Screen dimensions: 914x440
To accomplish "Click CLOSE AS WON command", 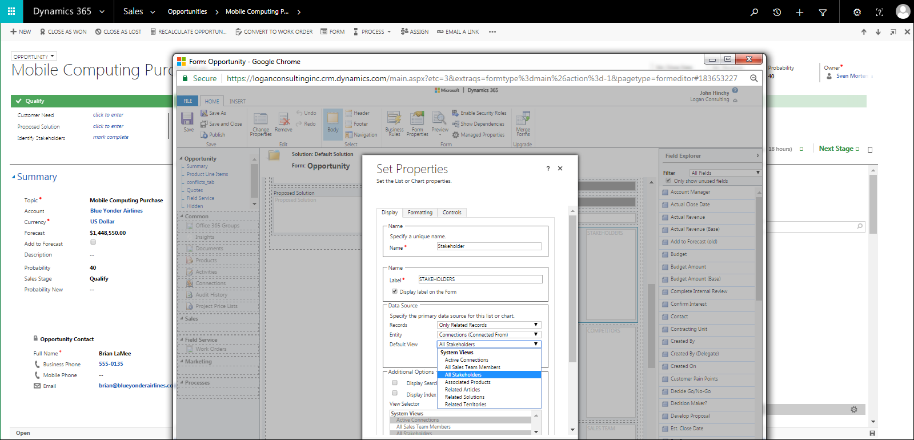I will [63, 31].
